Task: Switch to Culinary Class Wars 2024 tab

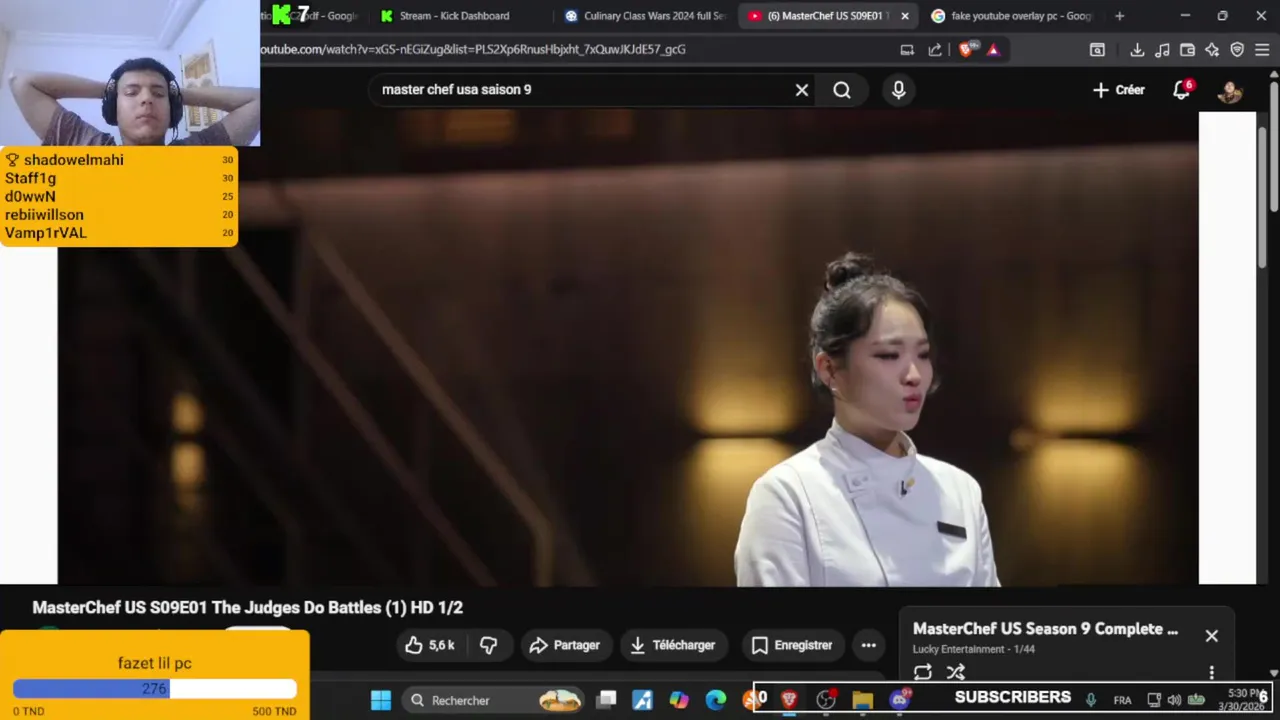Action: click(647, 16)
